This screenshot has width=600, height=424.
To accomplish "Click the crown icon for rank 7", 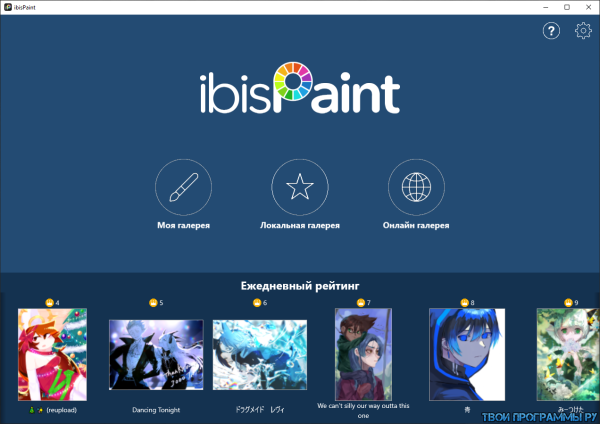I will pos(360,303).
